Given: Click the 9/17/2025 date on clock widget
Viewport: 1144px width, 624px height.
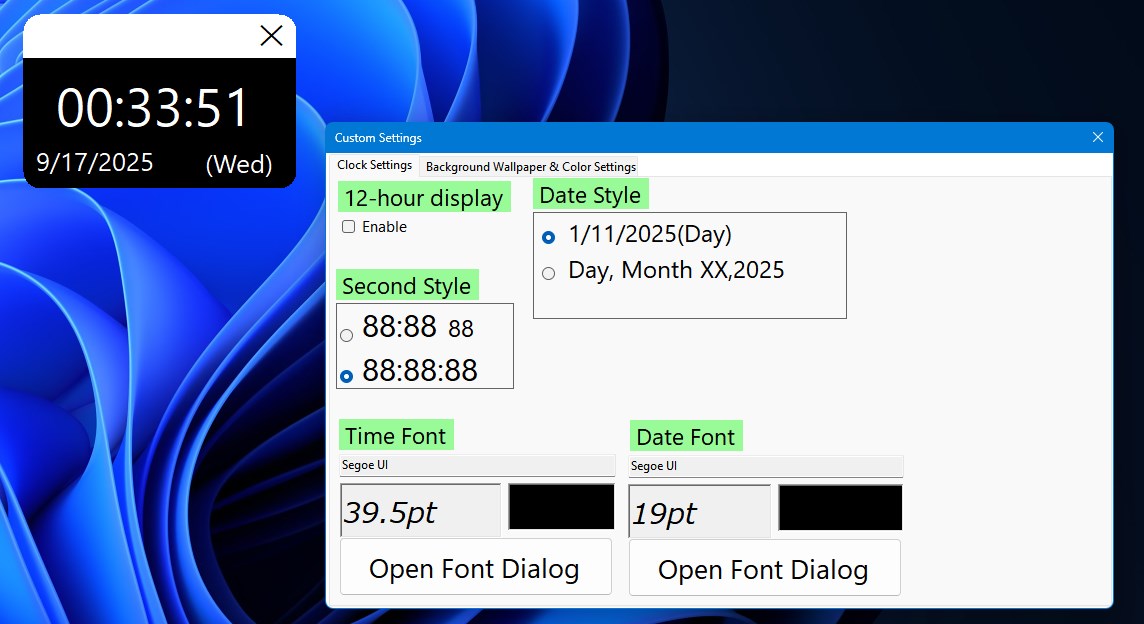Looking at the screenshot, I should (x=95, y=162).
